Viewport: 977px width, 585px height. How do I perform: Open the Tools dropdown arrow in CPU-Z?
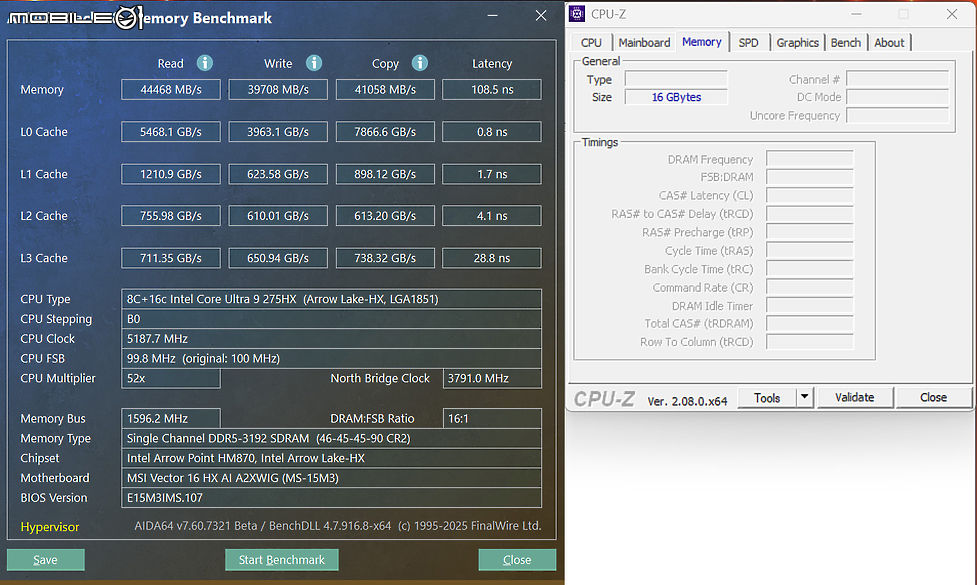click(x=804, y=397)
